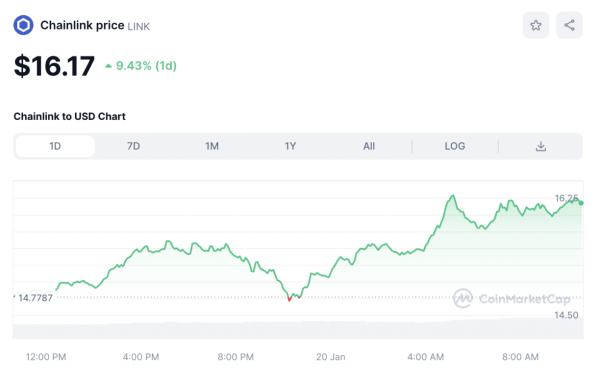
Task: Switch to the 1M chart range
Action: click(212, 146)
